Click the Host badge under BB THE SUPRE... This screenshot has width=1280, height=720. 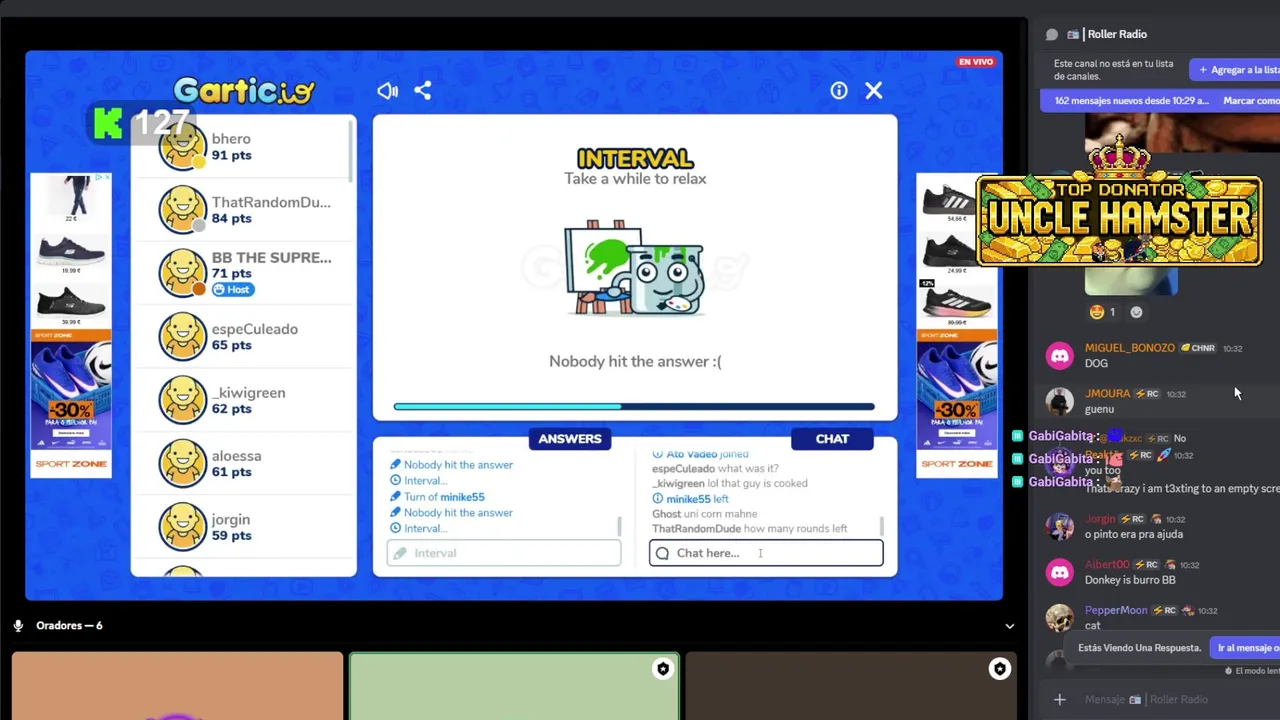coord(233,290)
